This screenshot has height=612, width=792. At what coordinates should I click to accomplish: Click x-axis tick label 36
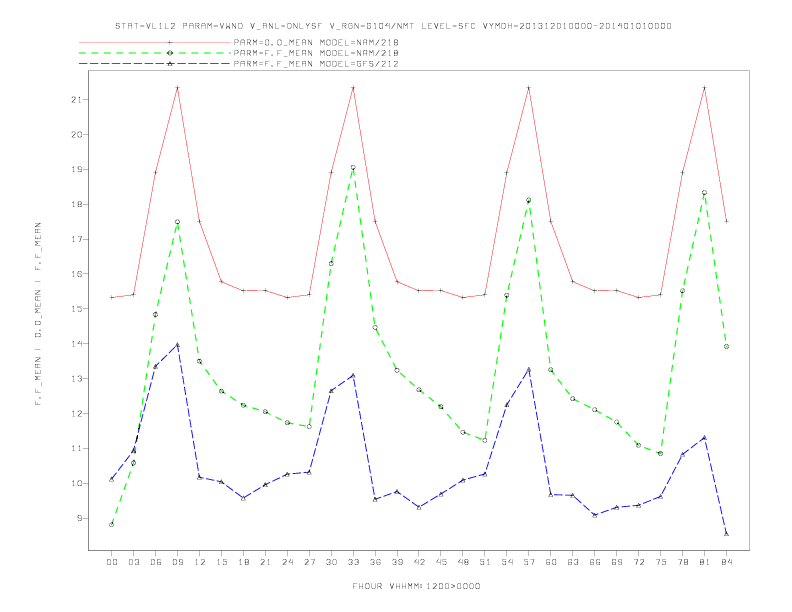pos(375,562)
